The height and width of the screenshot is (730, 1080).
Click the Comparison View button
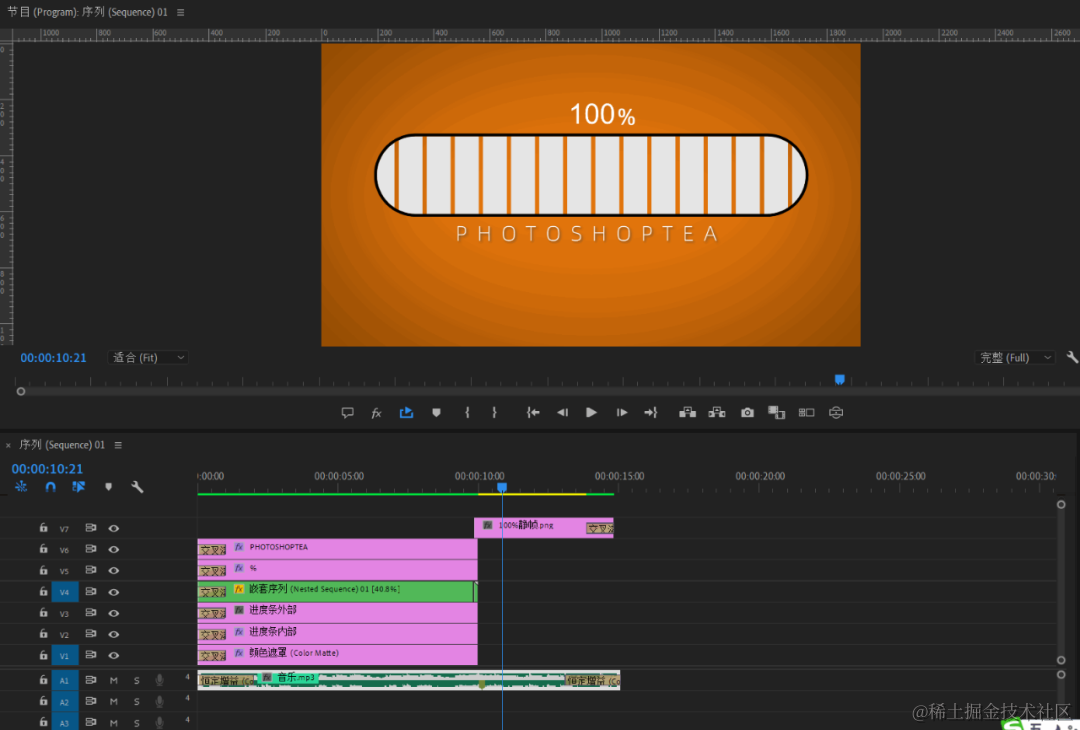[x=776, y=413]
